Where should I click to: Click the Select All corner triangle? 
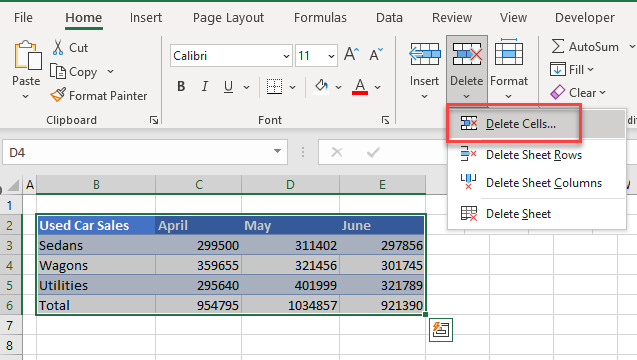point(13,185)
